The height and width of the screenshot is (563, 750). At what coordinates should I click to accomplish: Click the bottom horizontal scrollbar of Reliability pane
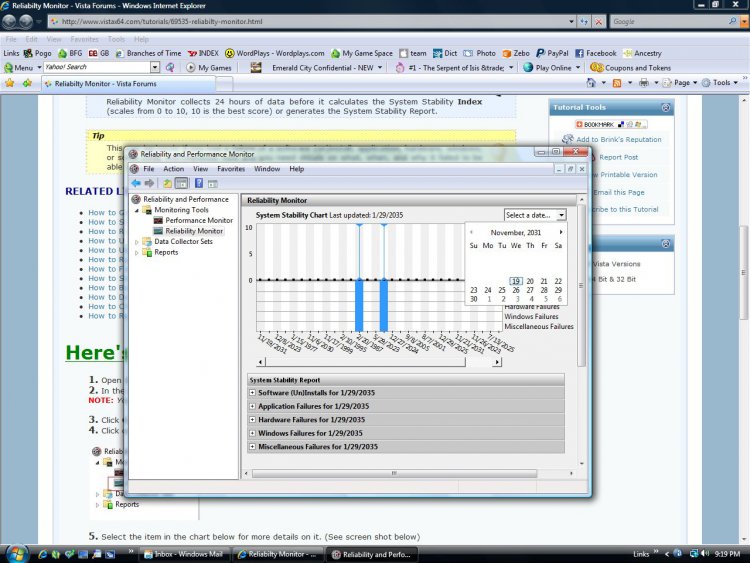coord(395,474)
